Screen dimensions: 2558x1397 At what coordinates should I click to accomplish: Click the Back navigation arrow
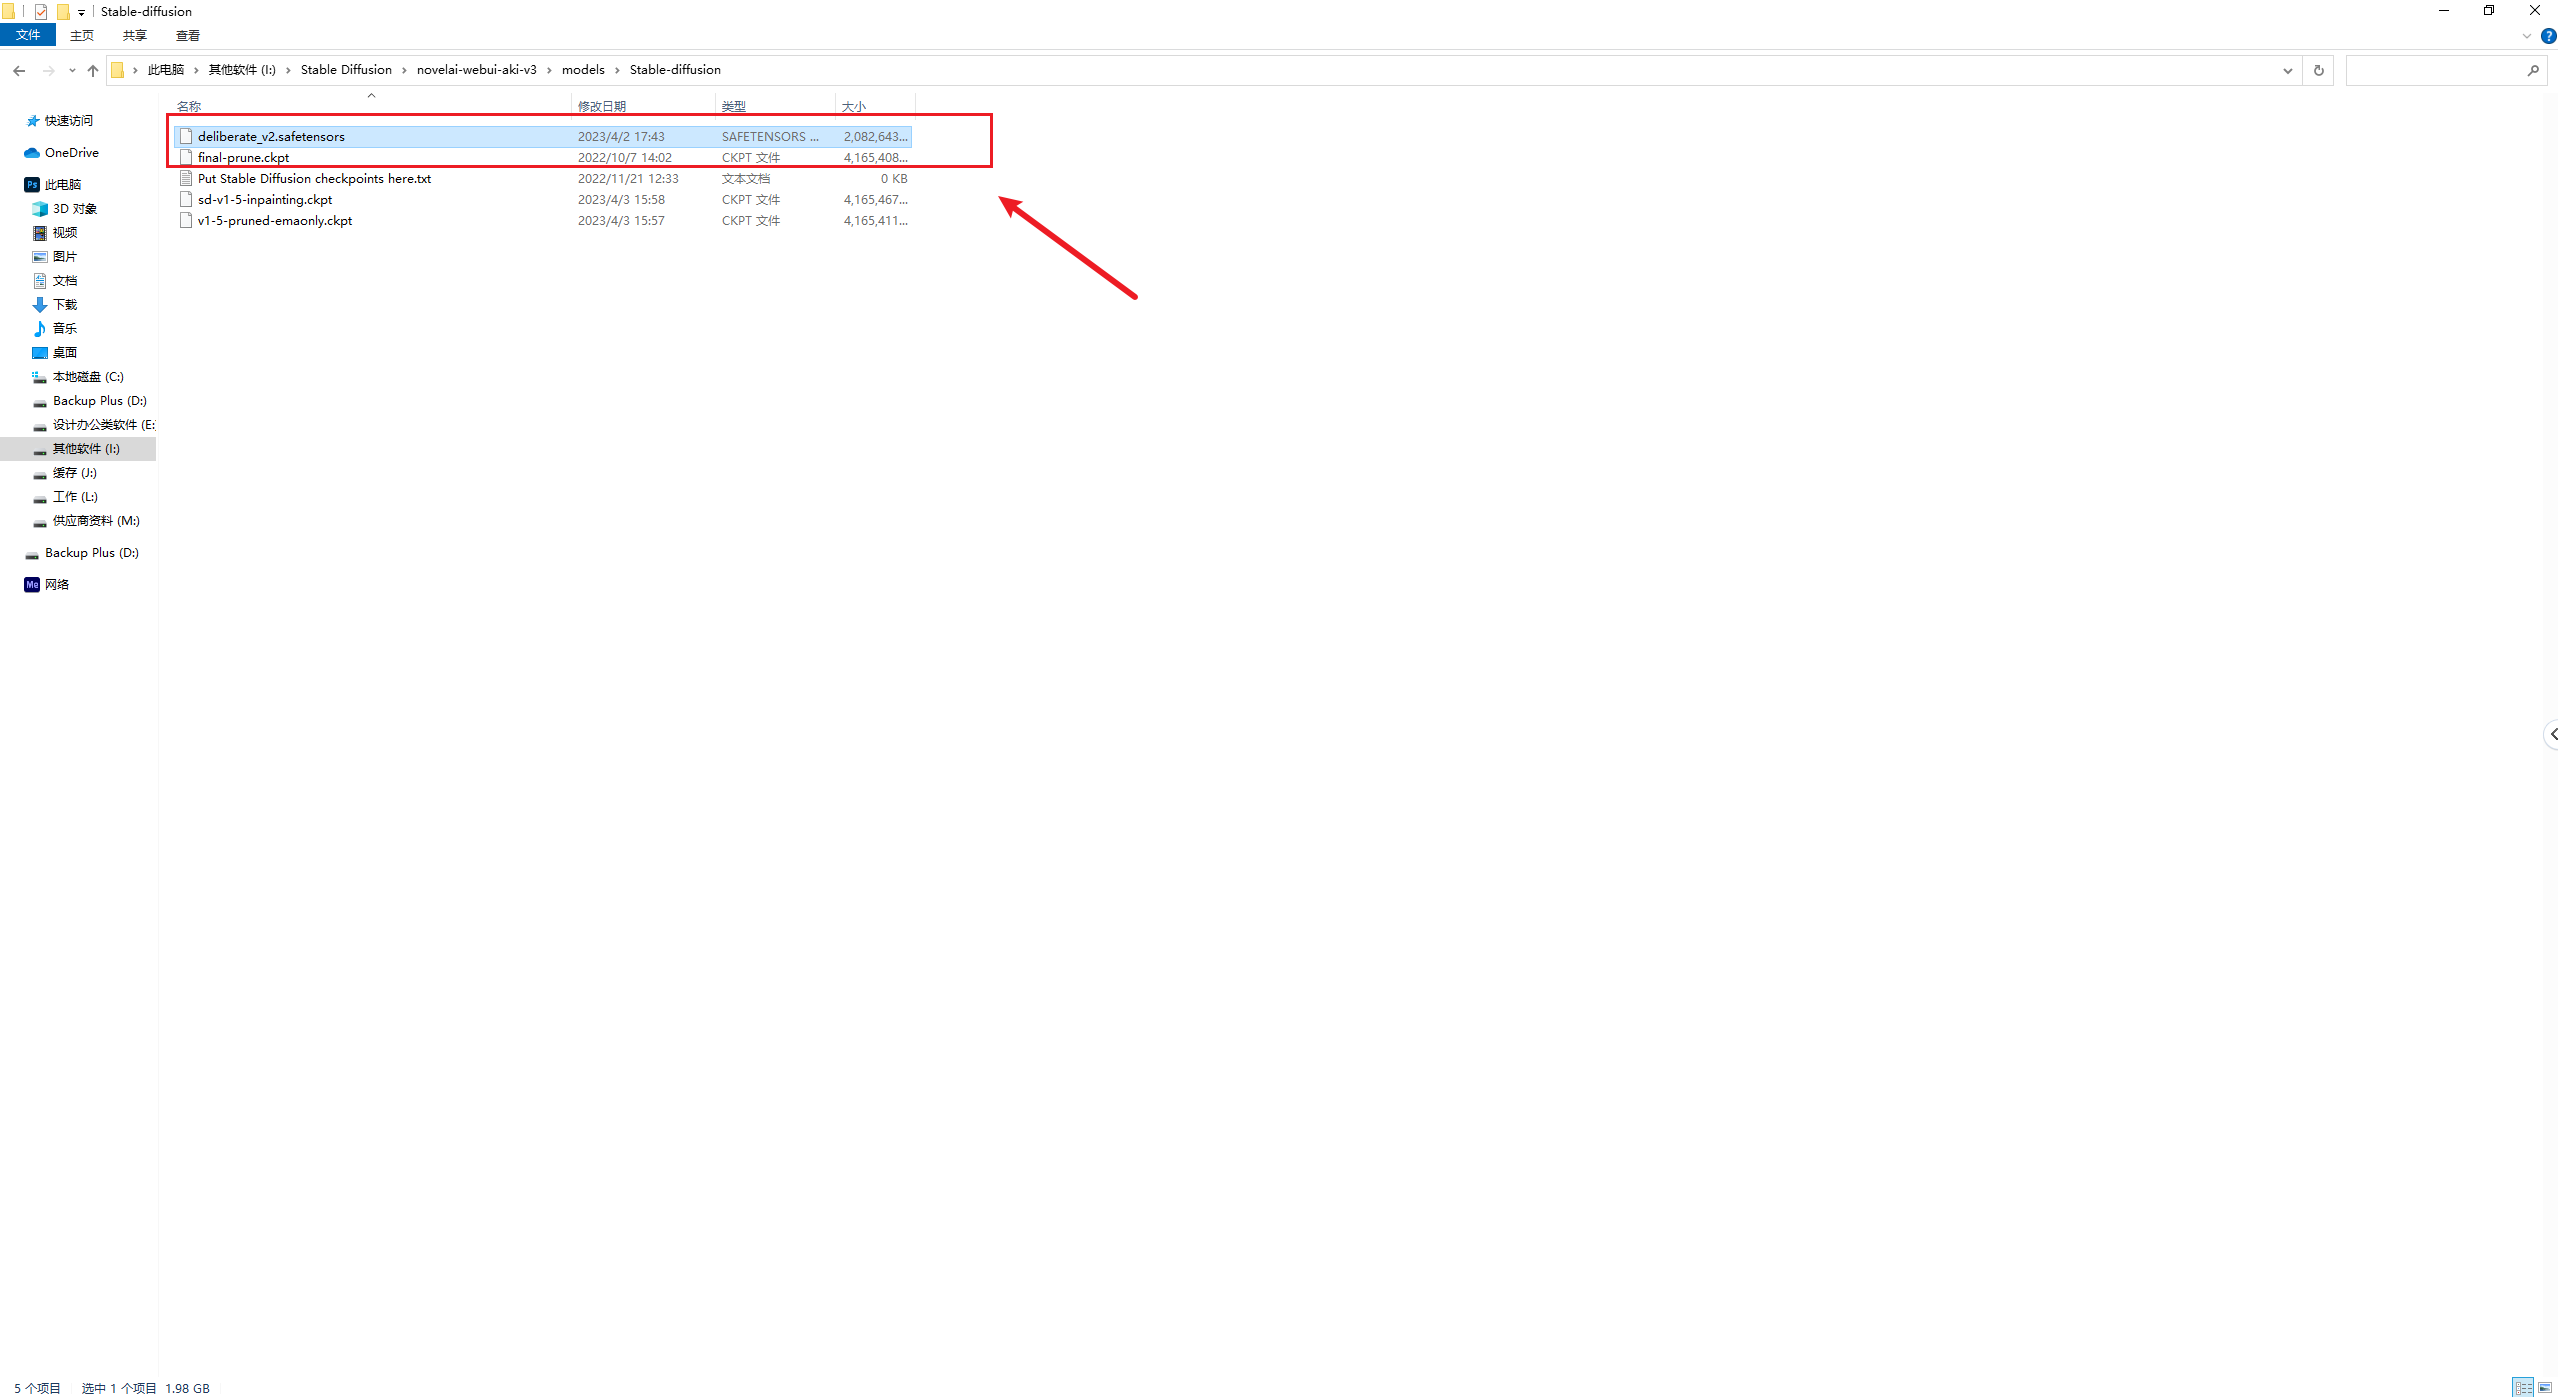point(19,70)
